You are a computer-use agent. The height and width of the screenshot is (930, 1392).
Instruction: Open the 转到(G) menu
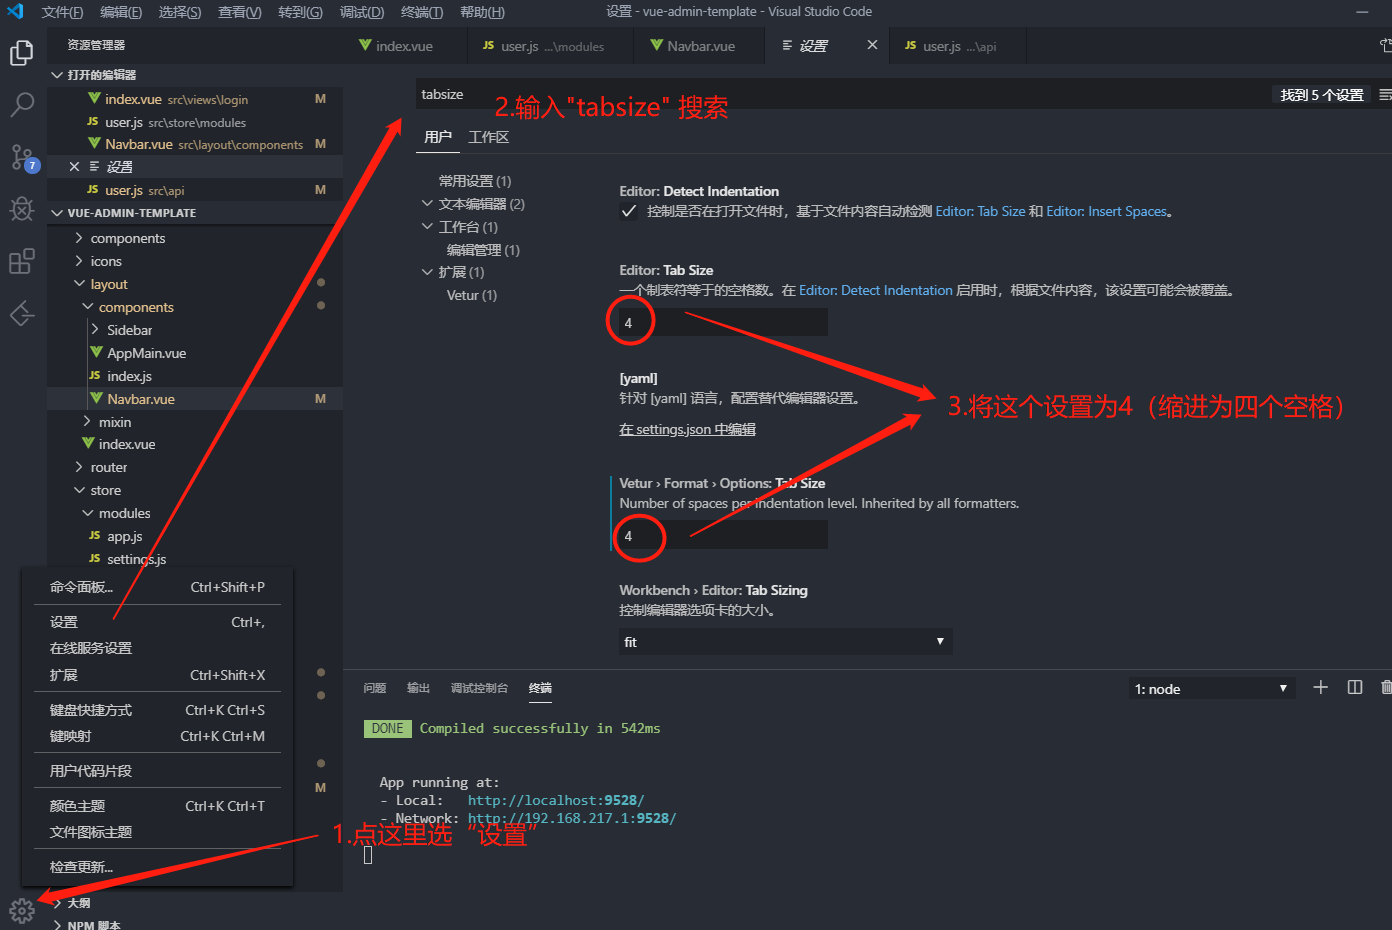300,12
